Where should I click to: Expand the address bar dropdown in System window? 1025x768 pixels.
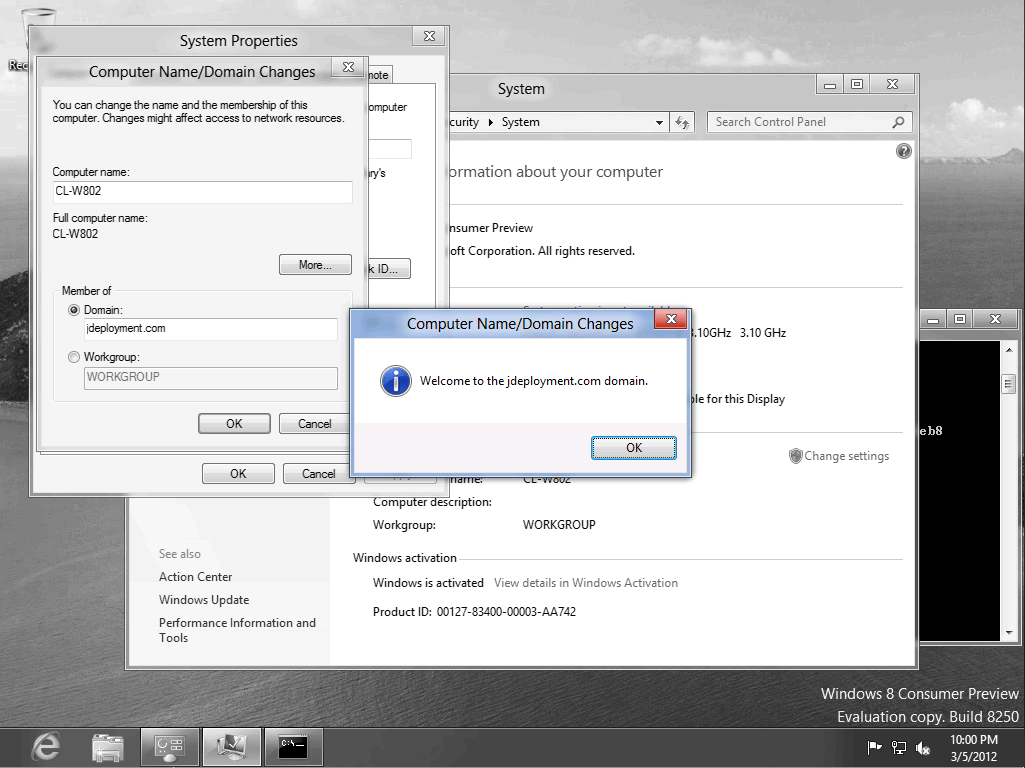pos(659,122)
